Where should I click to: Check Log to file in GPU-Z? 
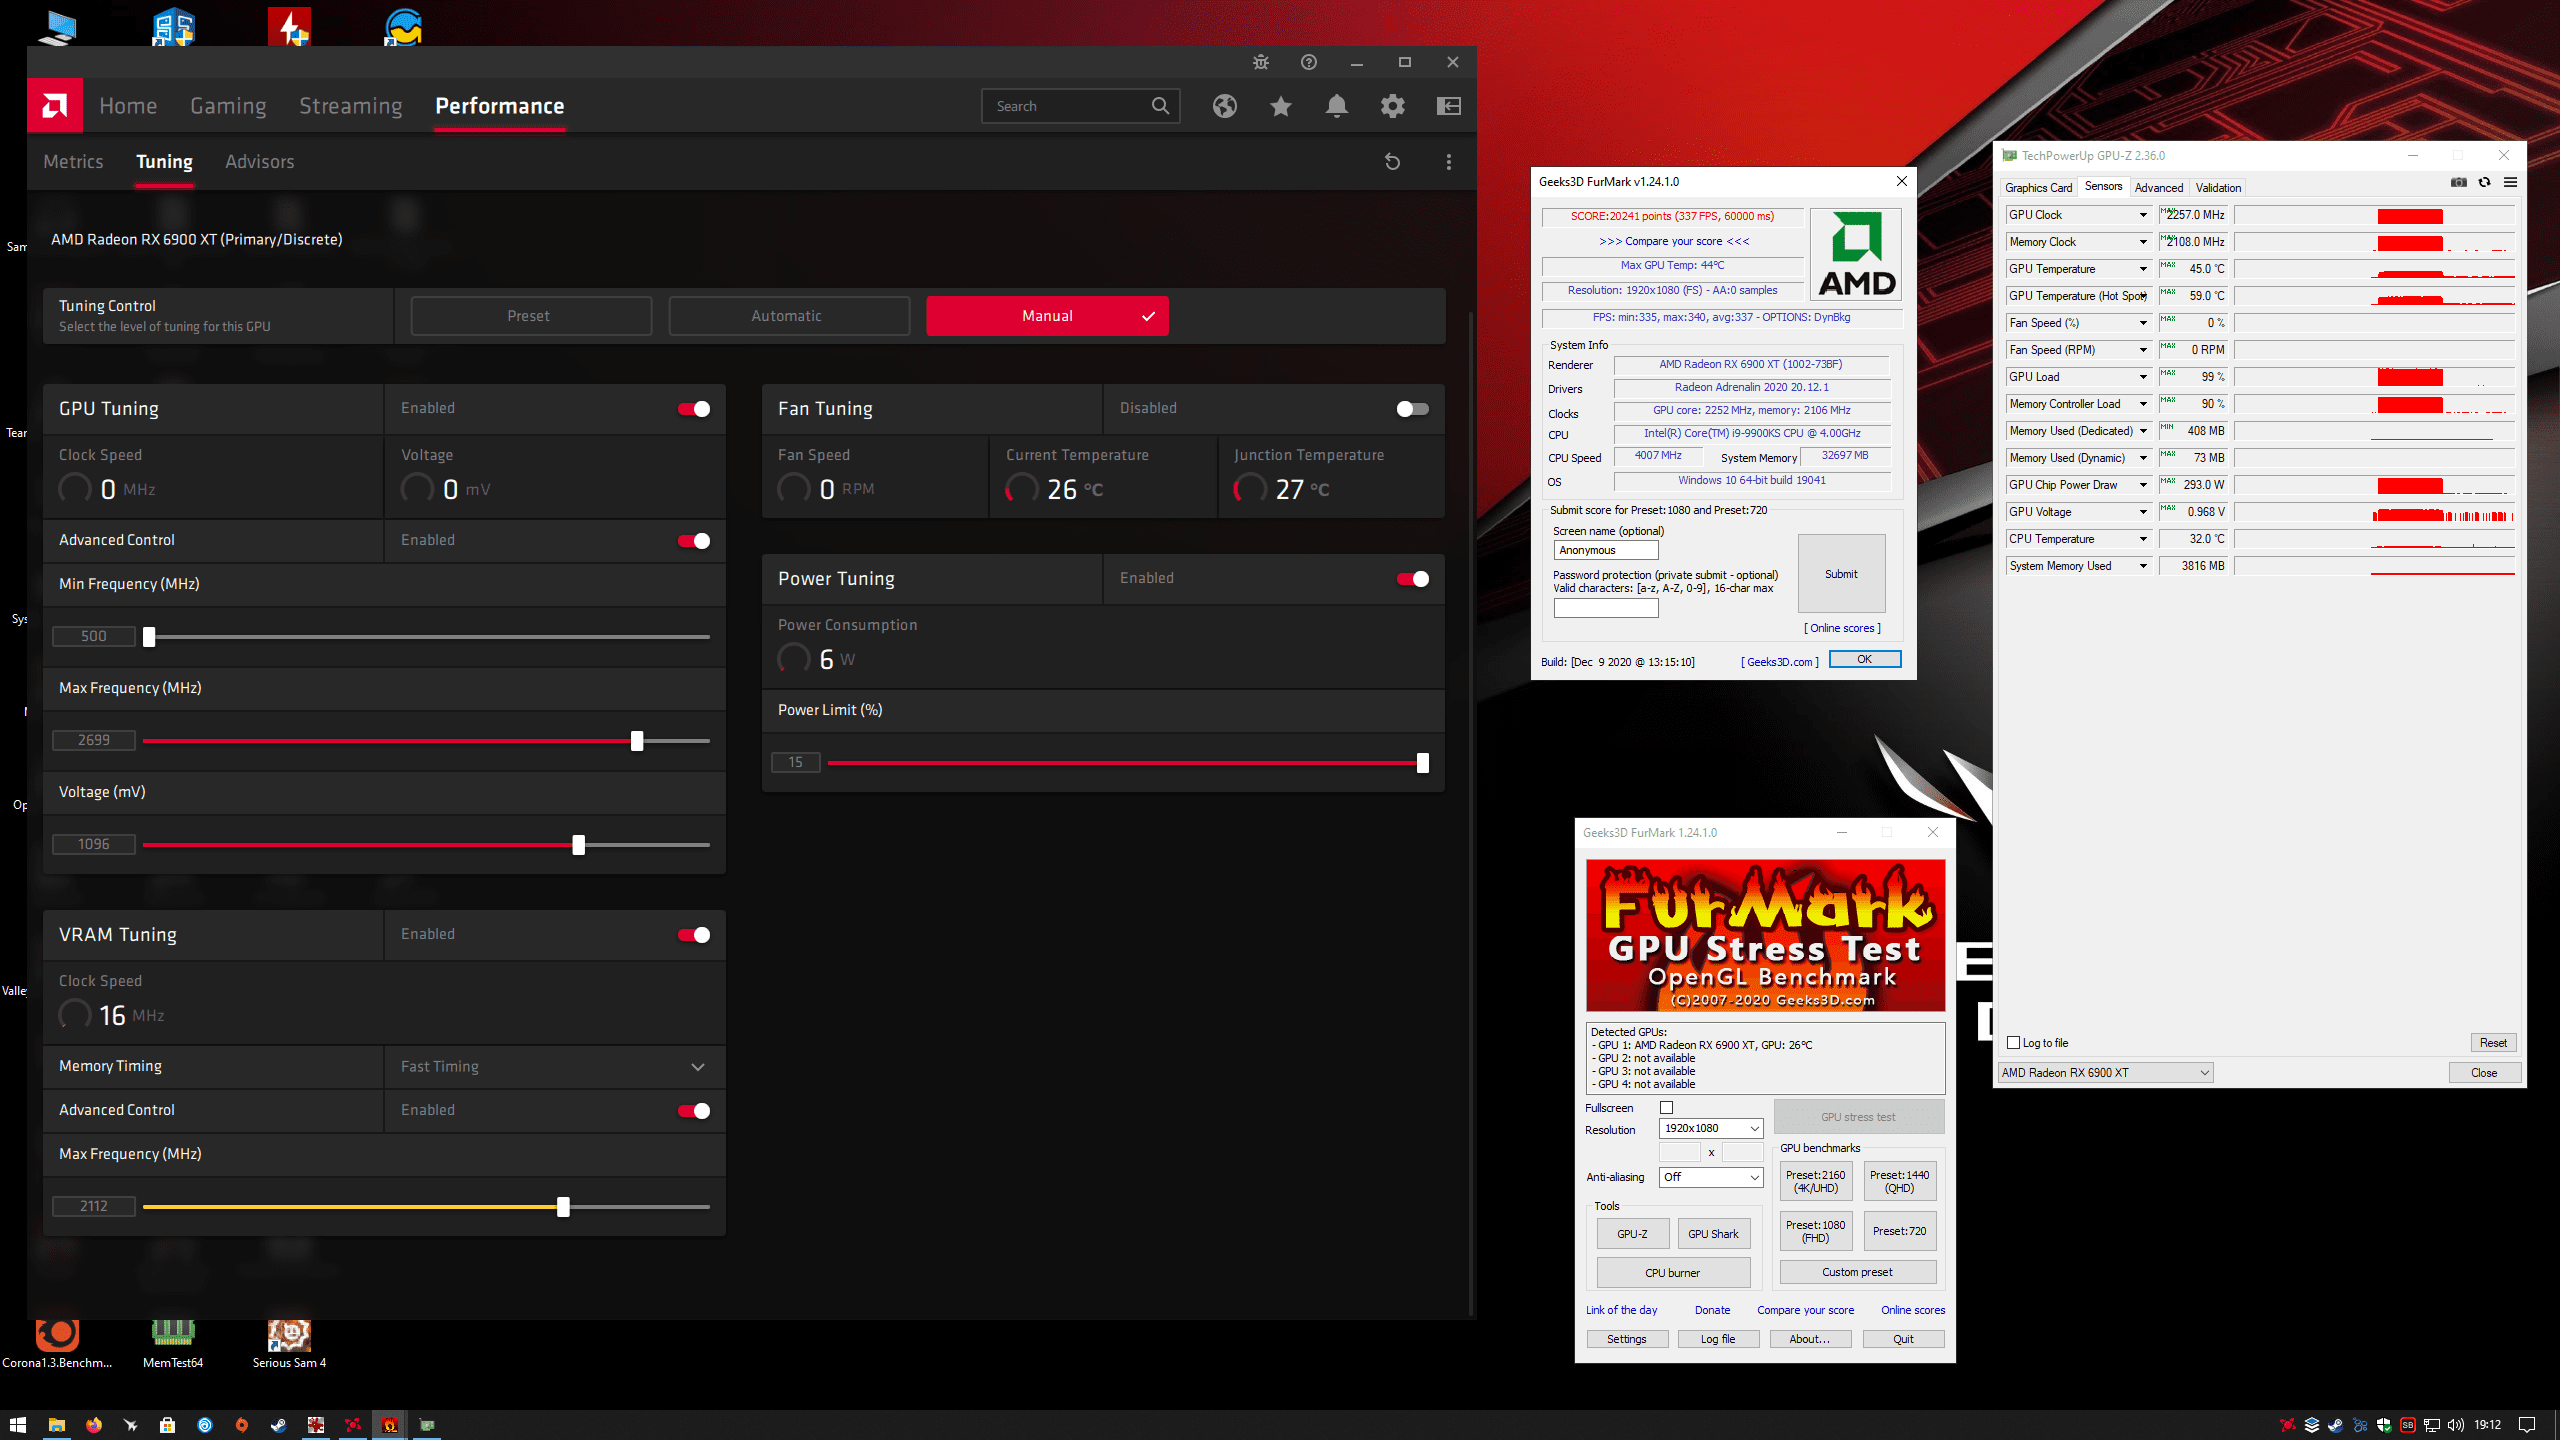tap(2014, 1042)
